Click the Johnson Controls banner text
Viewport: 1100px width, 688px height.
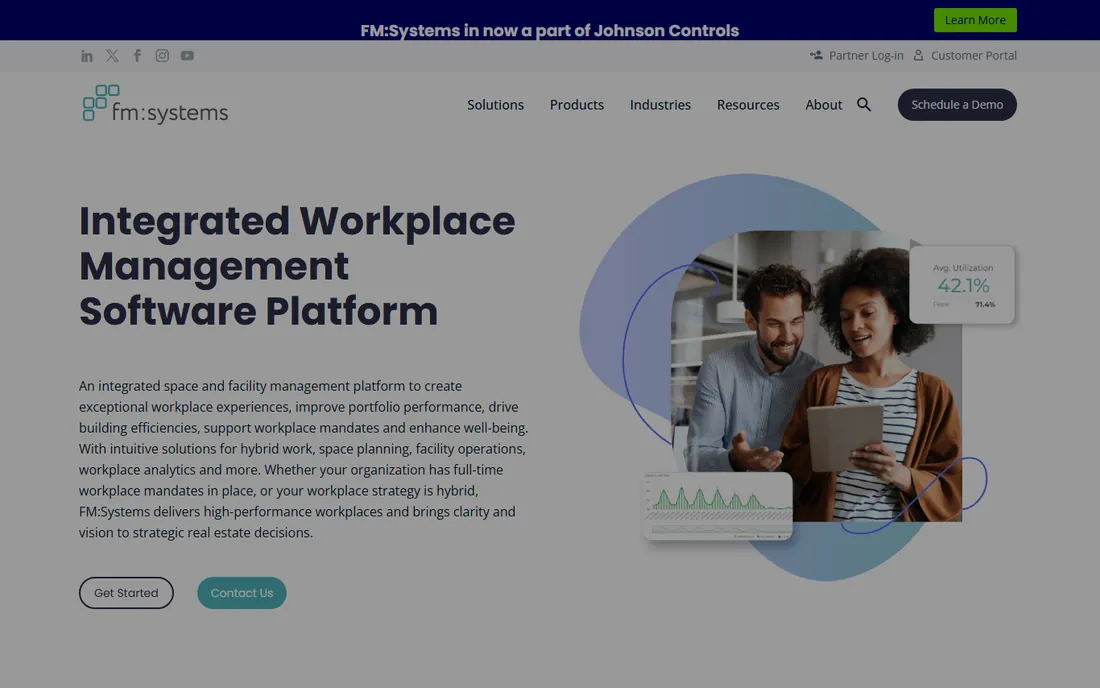[x=549, y=31]
